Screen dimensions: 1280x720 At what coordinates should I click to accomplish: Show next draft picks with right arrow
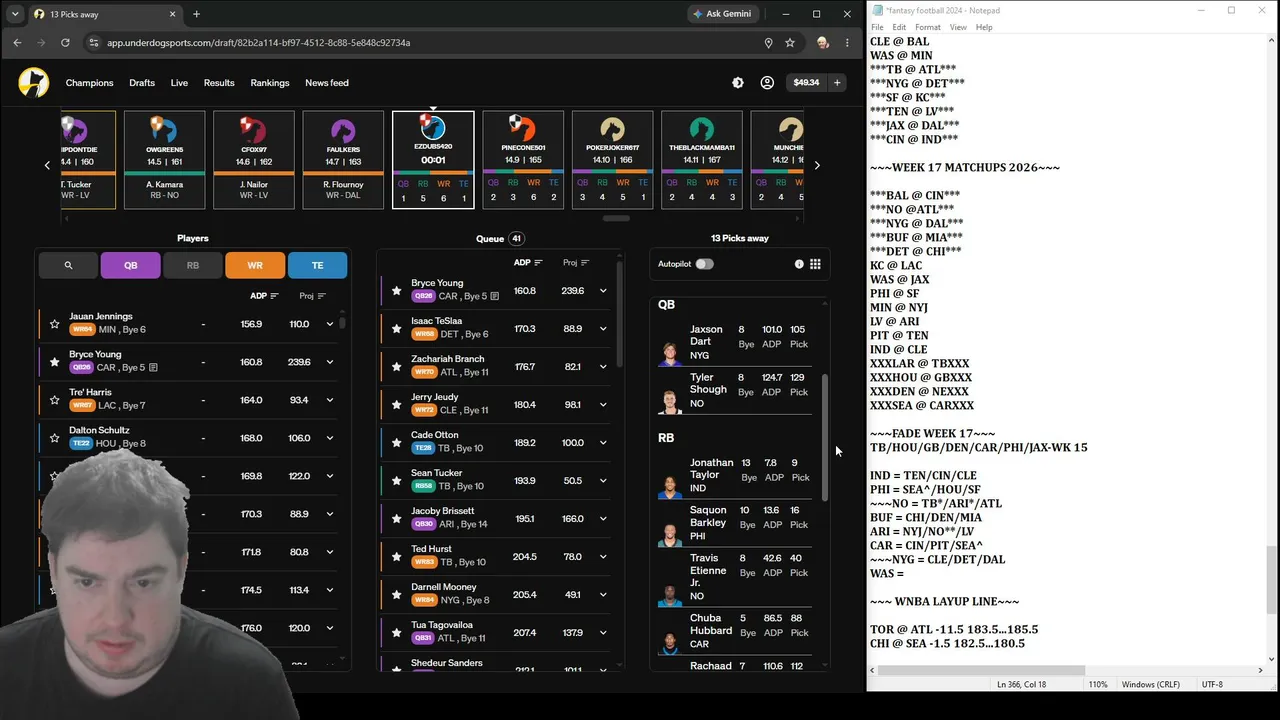coord(817,165)
